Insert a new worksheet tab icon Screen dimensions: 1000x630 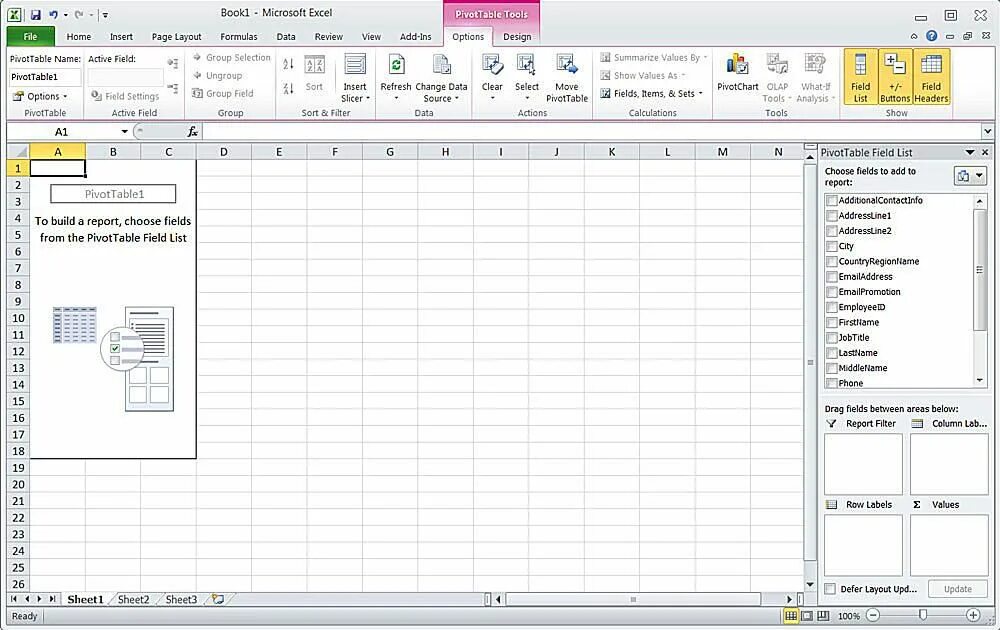[218, 599]
